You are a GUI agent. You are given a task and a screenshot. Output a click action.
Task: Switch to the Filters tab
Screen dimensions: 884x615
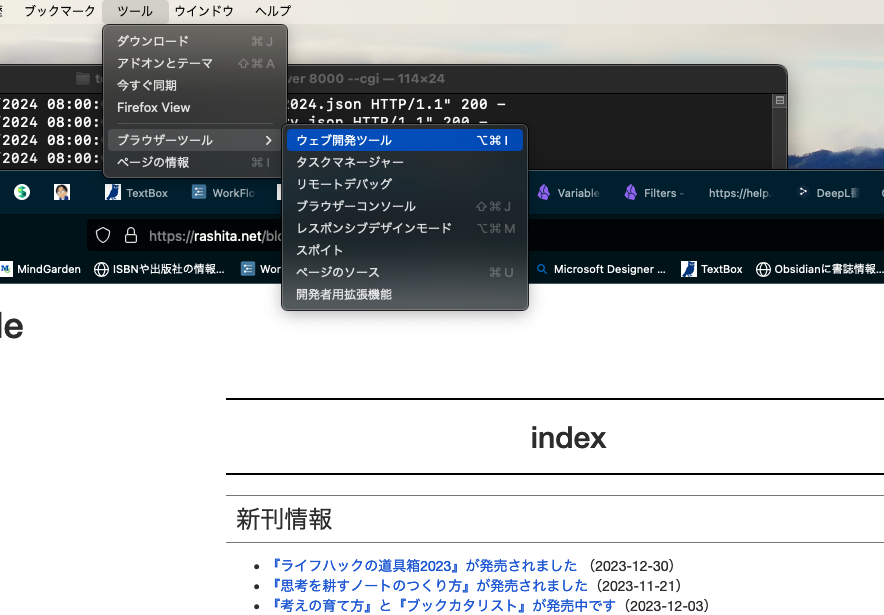653,193
